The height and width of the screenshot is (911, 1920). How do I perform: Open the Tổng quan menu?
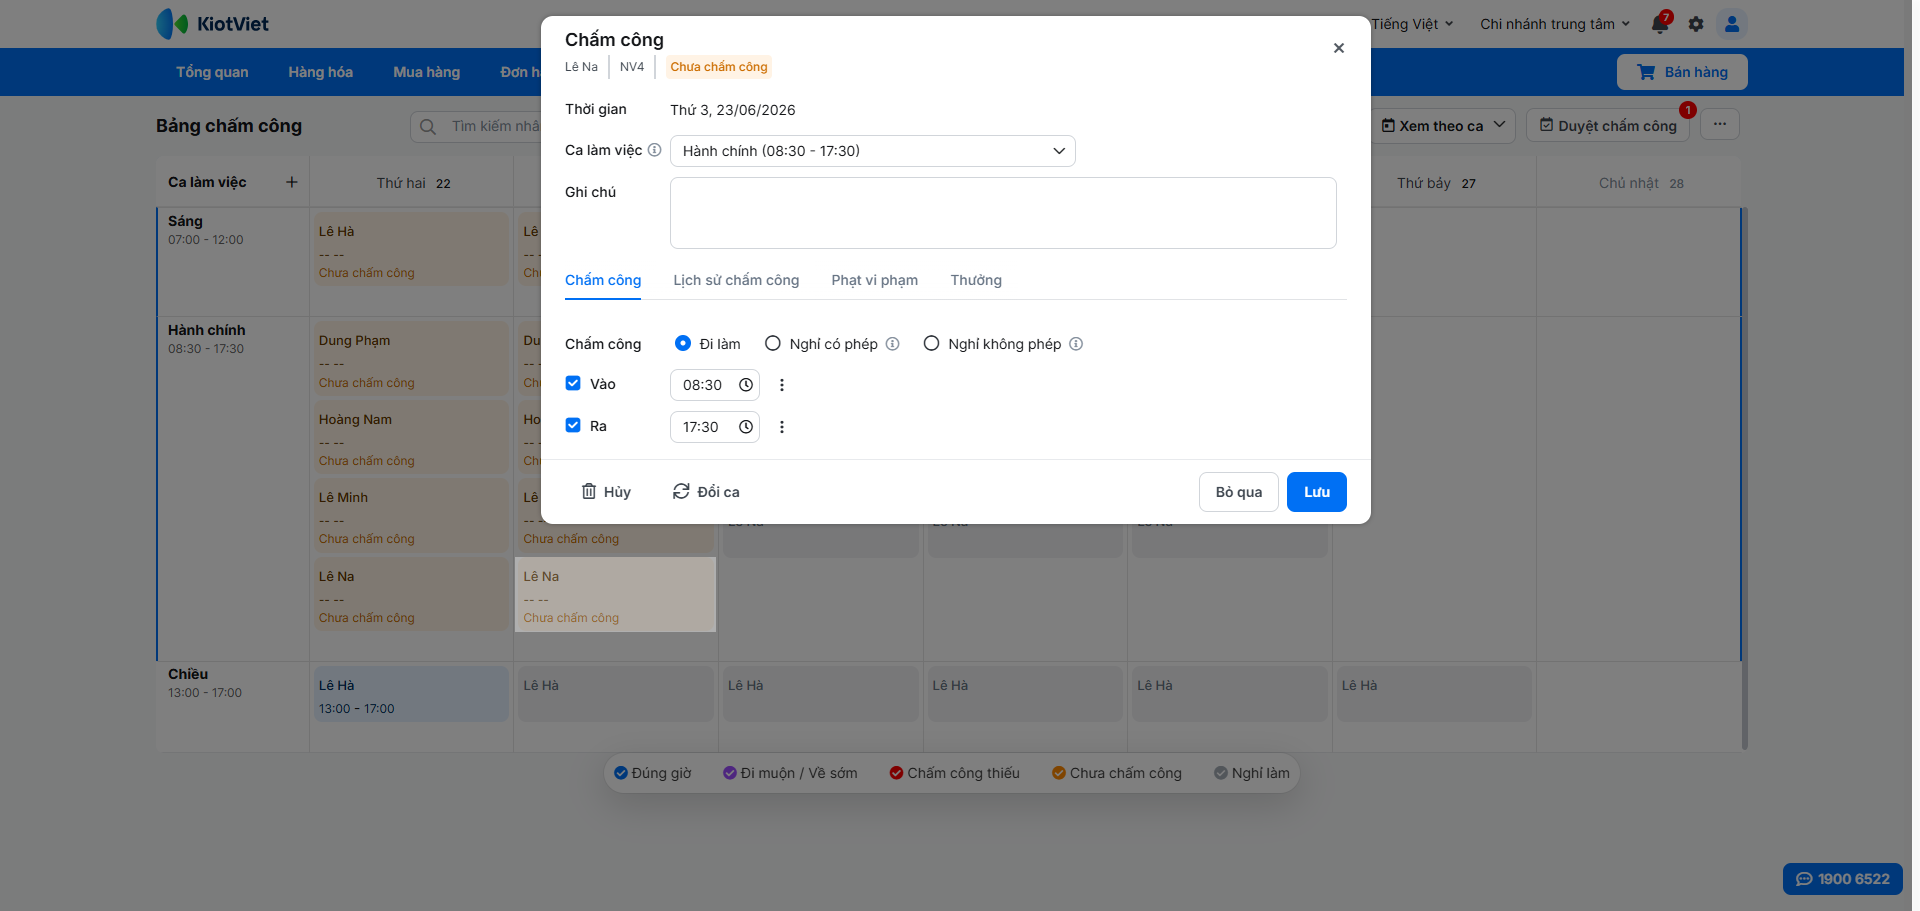point(212,72)
